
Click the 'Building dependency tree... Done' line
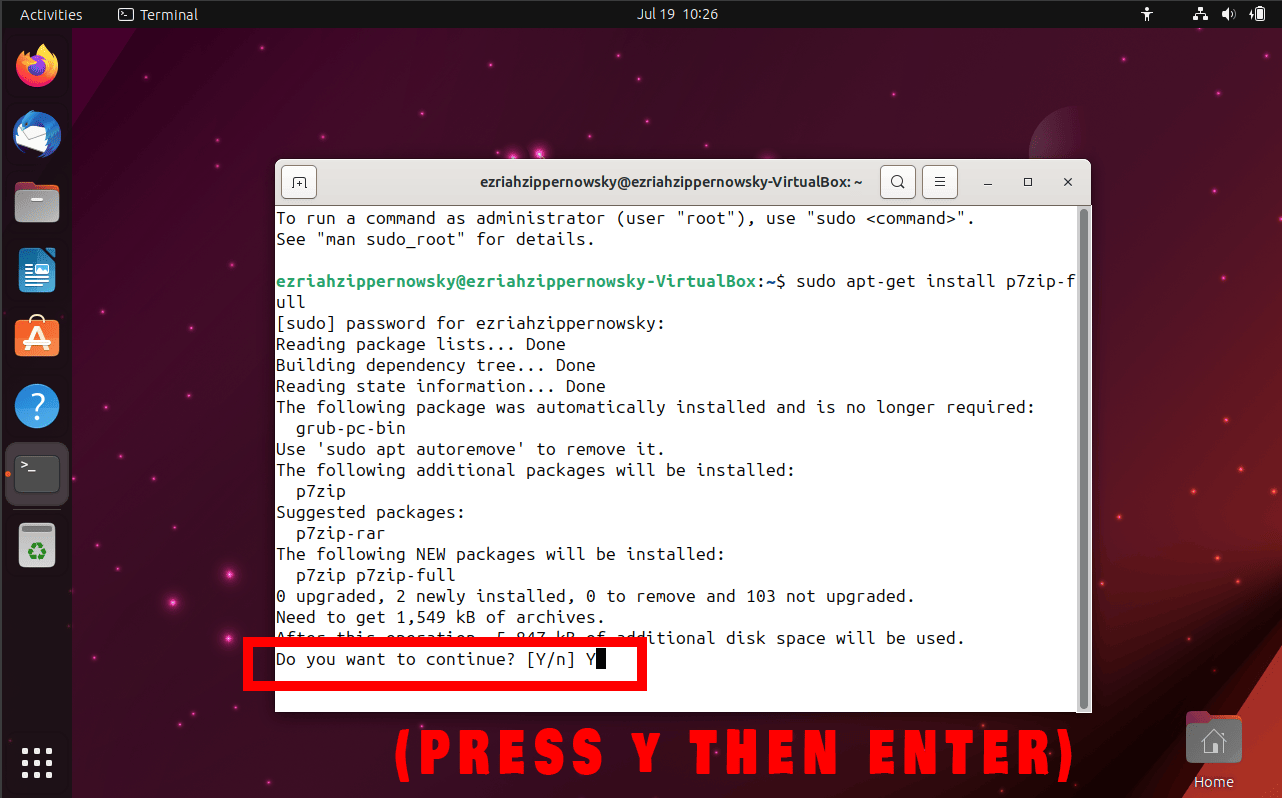pyautogui.click(x=435, y=365)
